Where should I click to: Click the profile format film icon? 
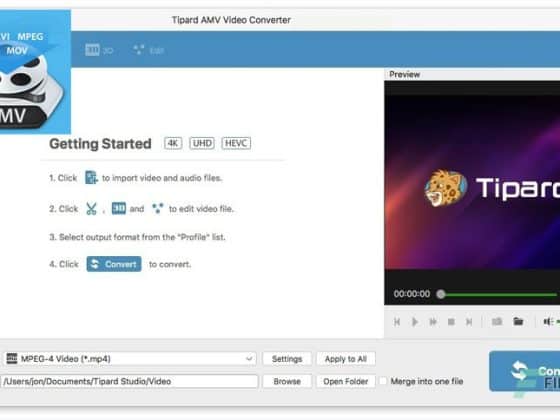[x=12, y=358]
